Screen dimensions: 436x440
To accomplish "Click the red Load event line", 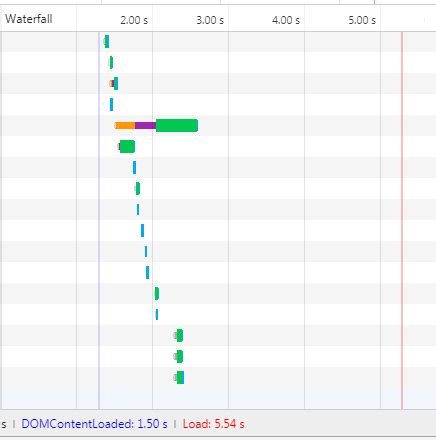I will [x=402, y=220].
